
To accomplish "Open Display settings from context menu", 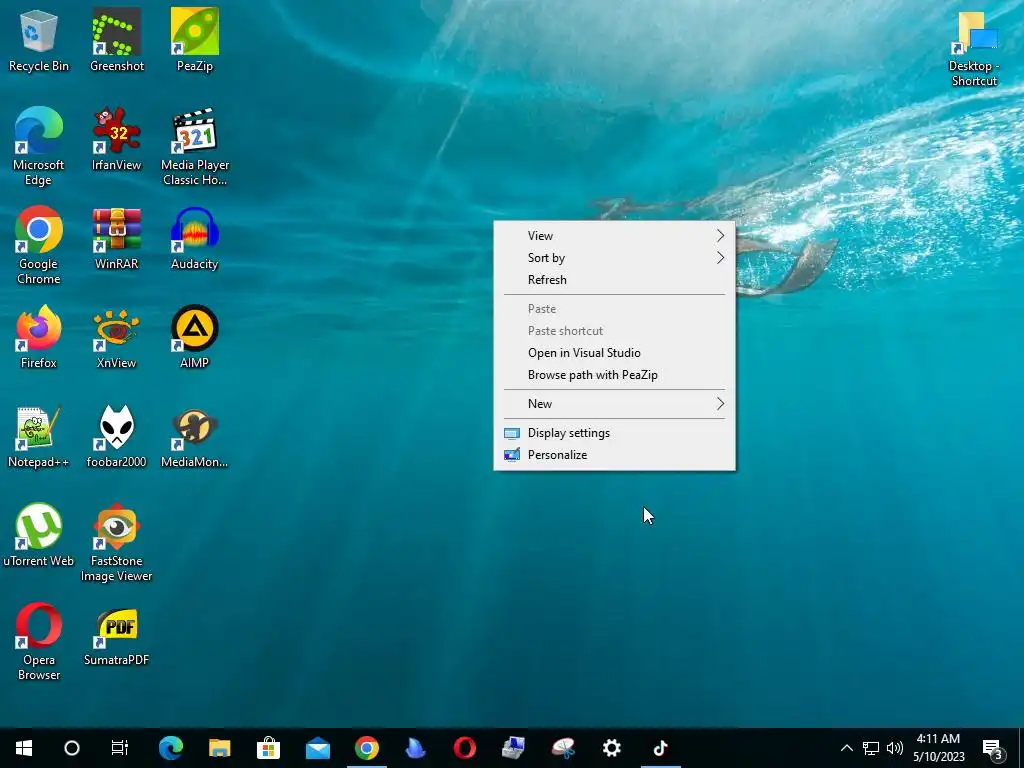I will pyautogui.click(x=615, y=433).
